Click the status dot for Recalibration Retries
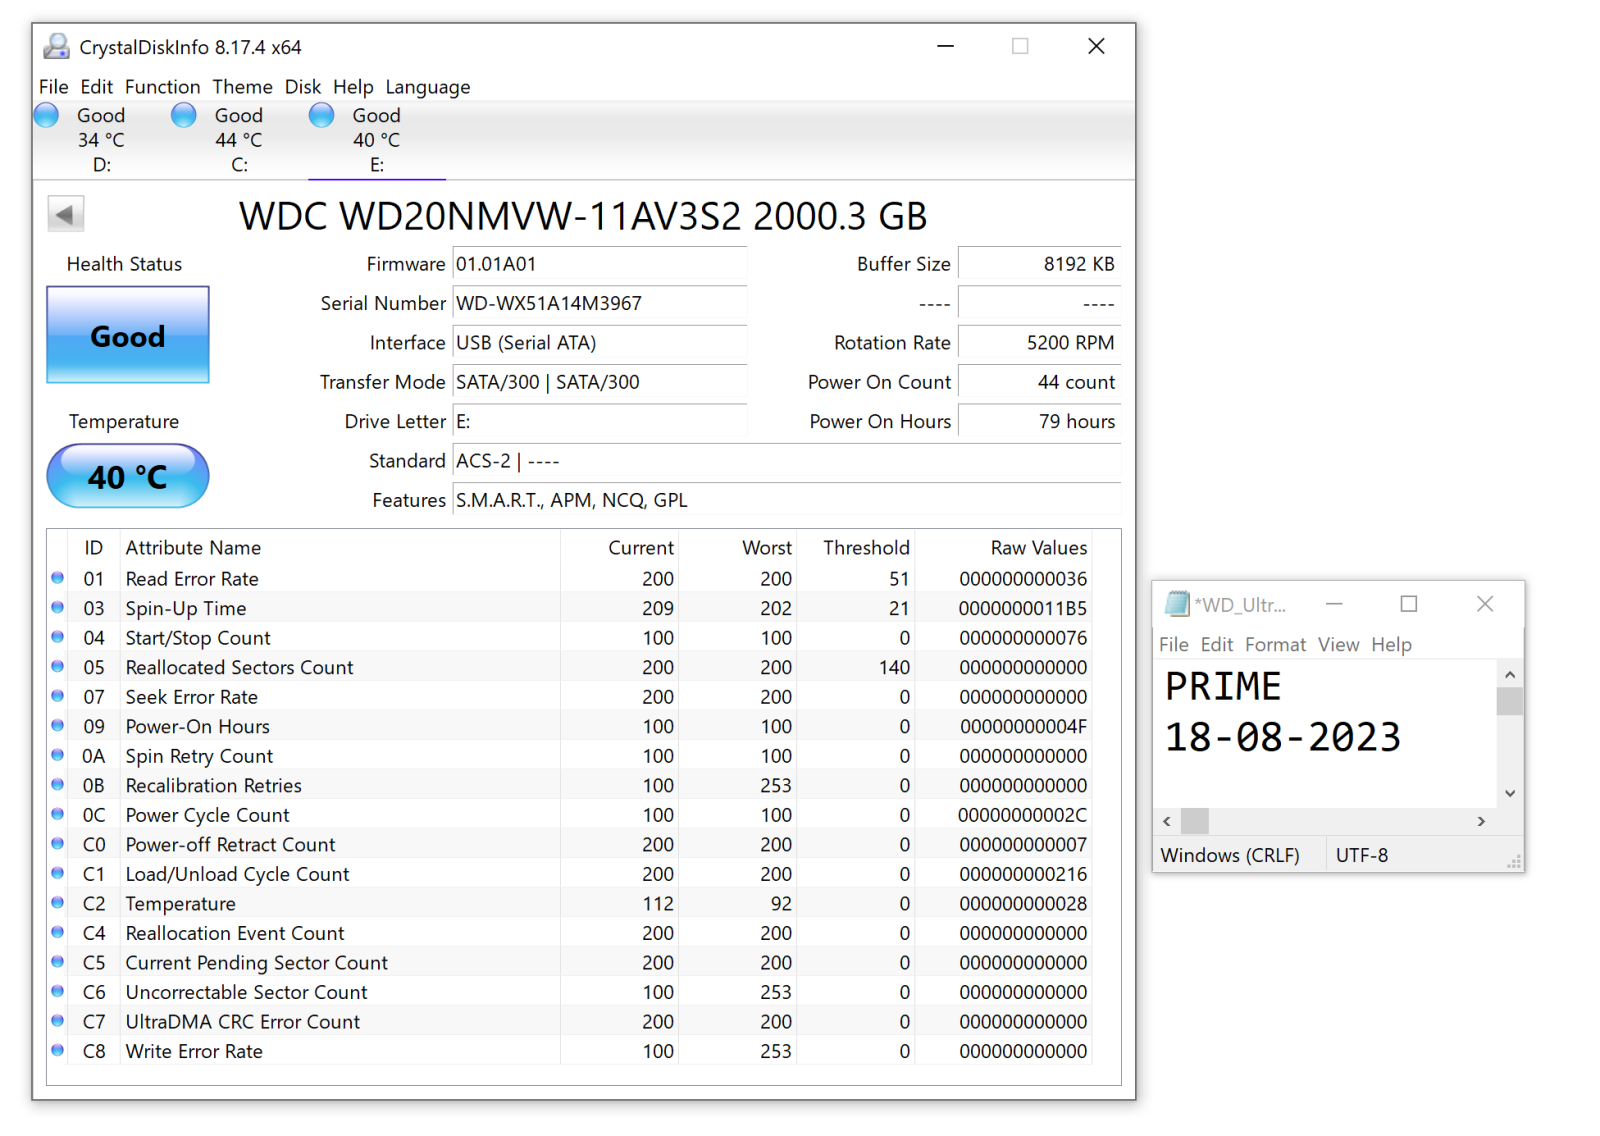This screenshot has height=1136, width=1600. tap(58, 785)
